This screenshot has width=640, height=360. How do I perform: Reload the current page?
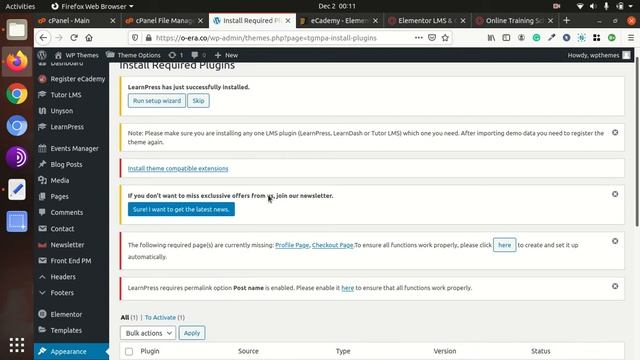[x=74, y=38]
